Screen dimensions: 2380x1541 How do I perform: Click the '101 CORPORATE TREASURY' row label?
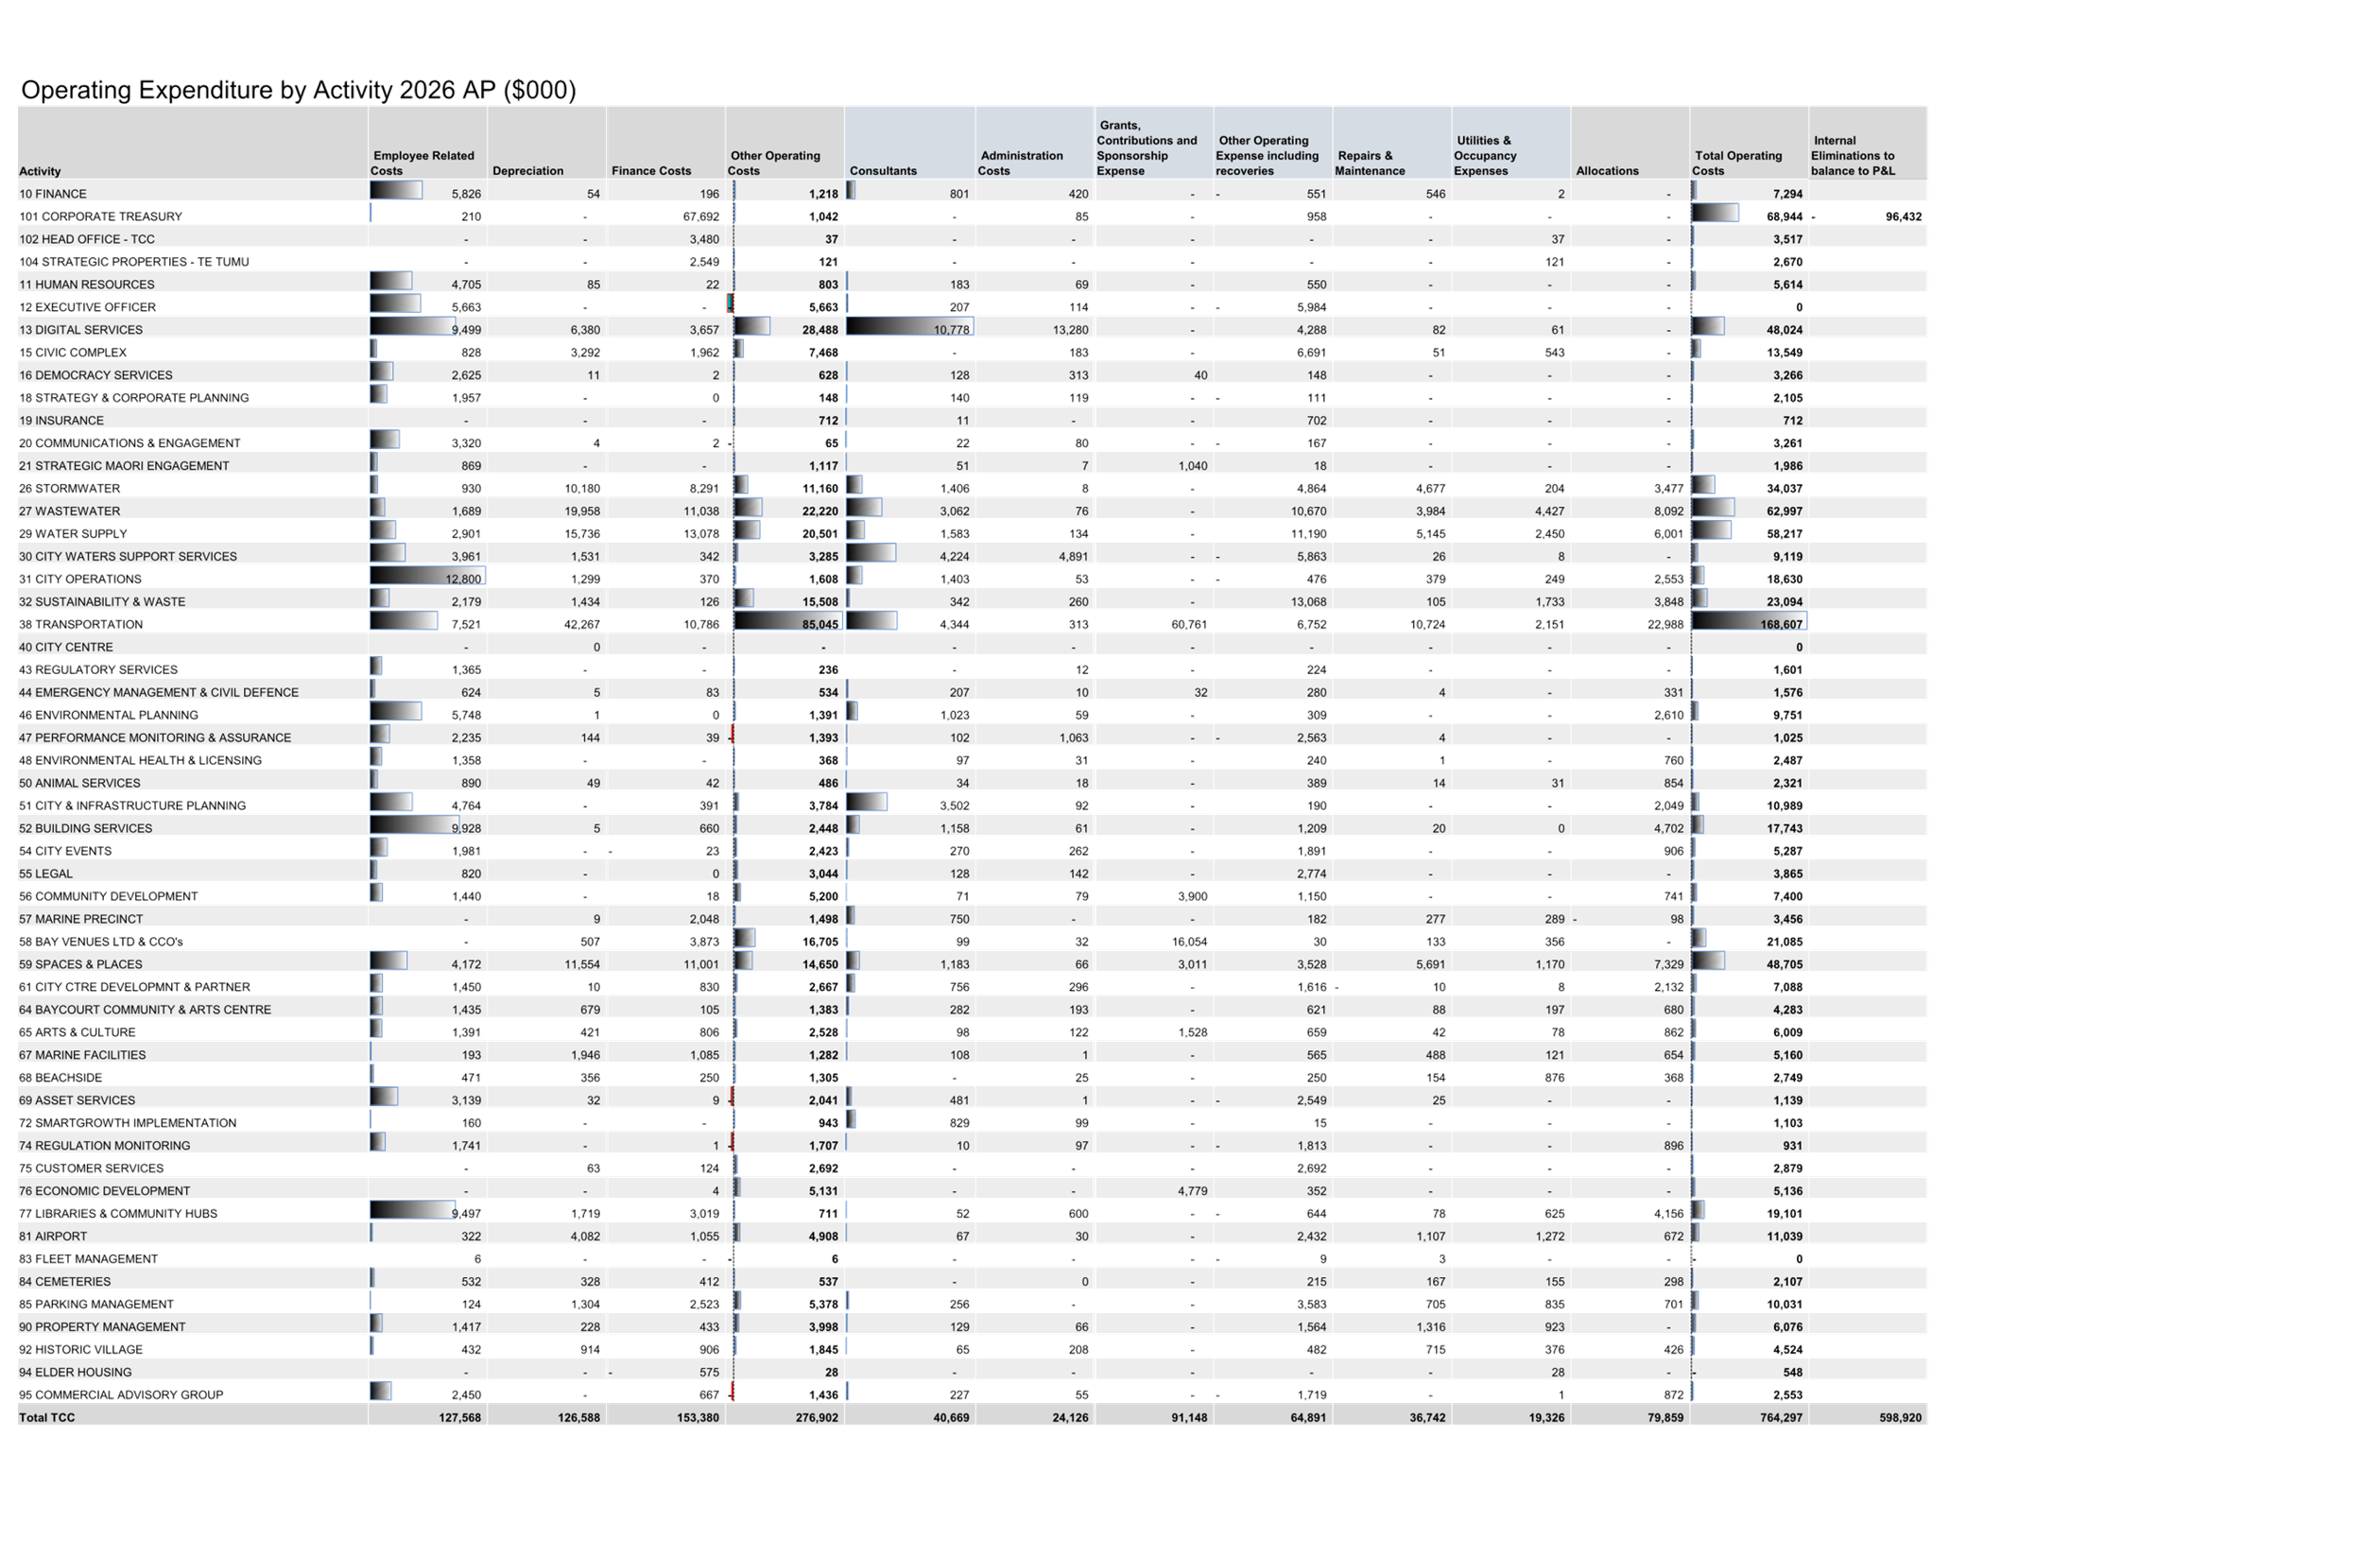point(100,216)
